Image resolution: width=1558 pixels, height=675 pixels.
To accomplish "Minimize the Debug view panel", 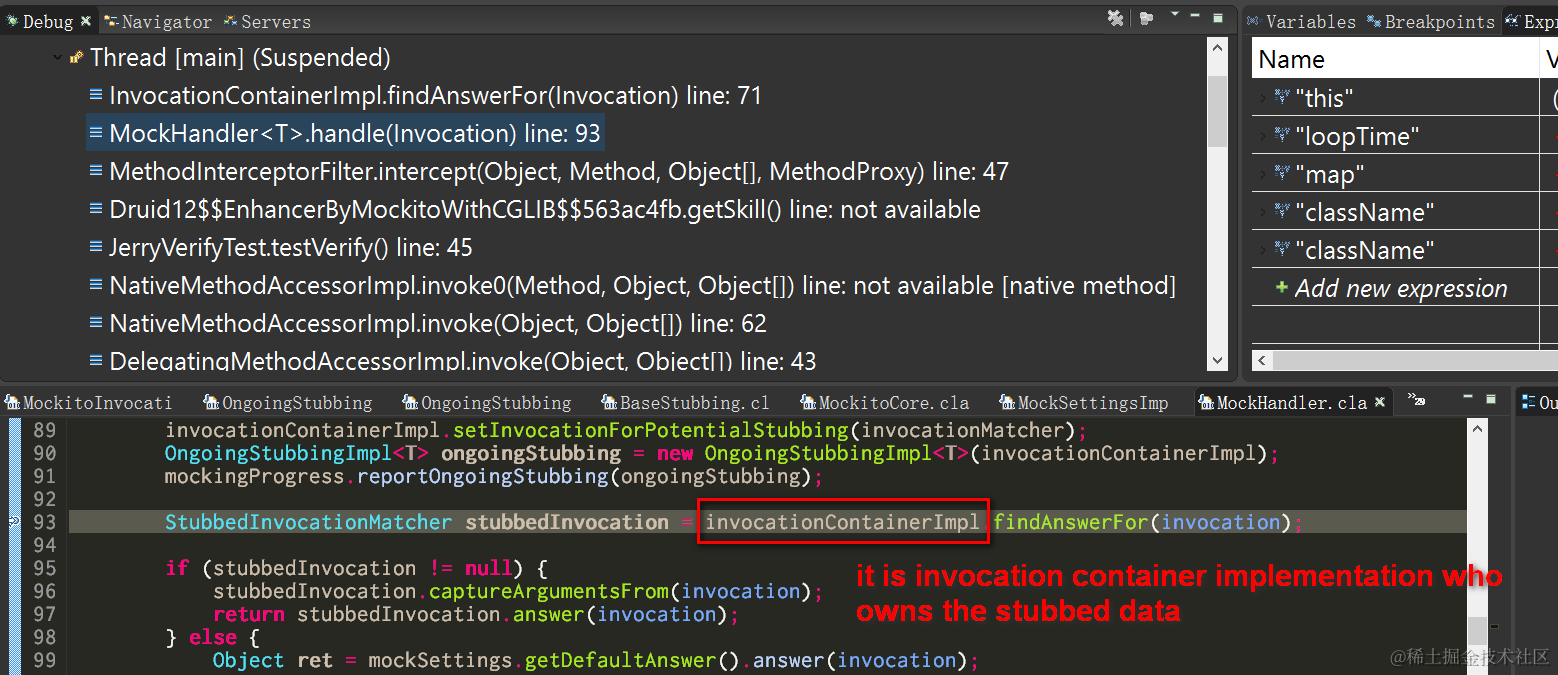I will (1196, 15).
